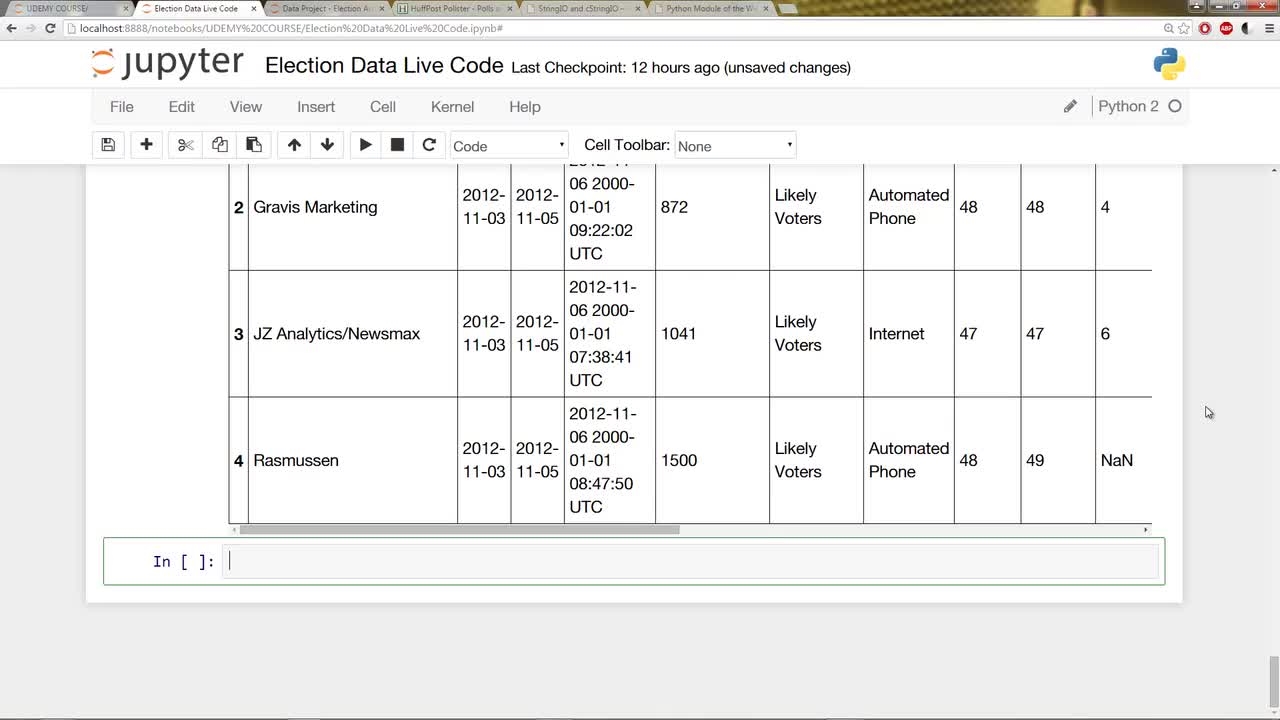Paste cells below icon
The height and width of the screenshot is (720, 1280).
[254, 145]
